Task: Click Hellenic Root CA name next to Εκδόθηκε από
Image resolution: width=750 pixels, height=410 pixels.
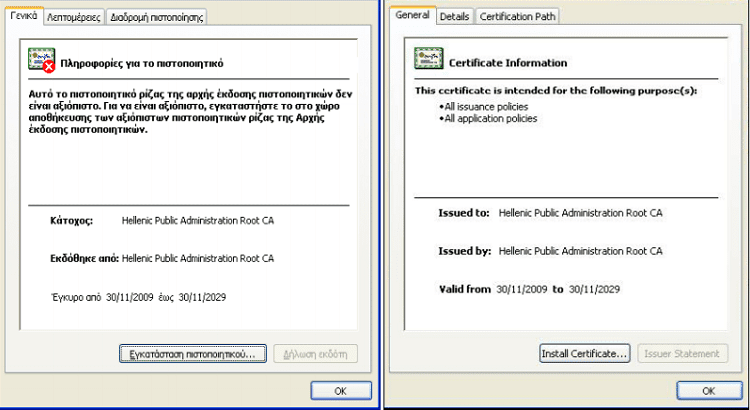Action: pos(198,258)
